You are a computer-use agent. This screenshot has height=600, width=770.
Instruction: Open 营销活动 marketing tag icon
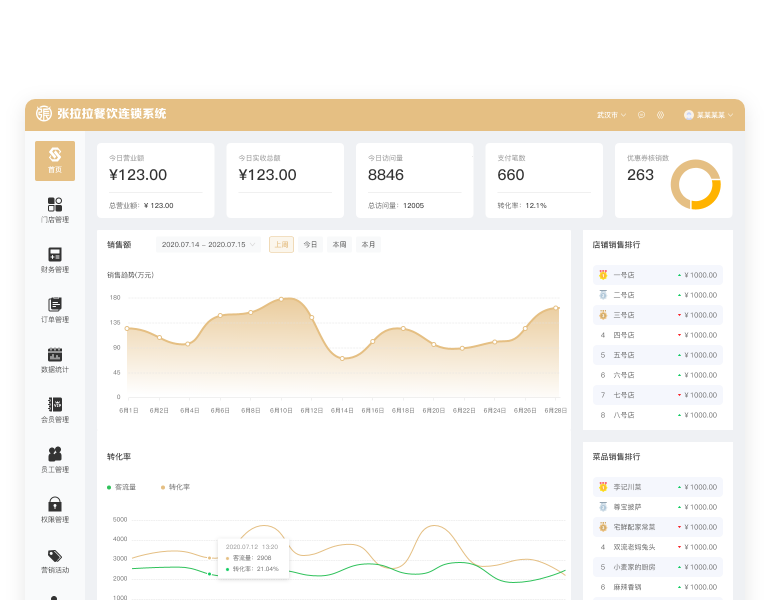tap(55, 560)
